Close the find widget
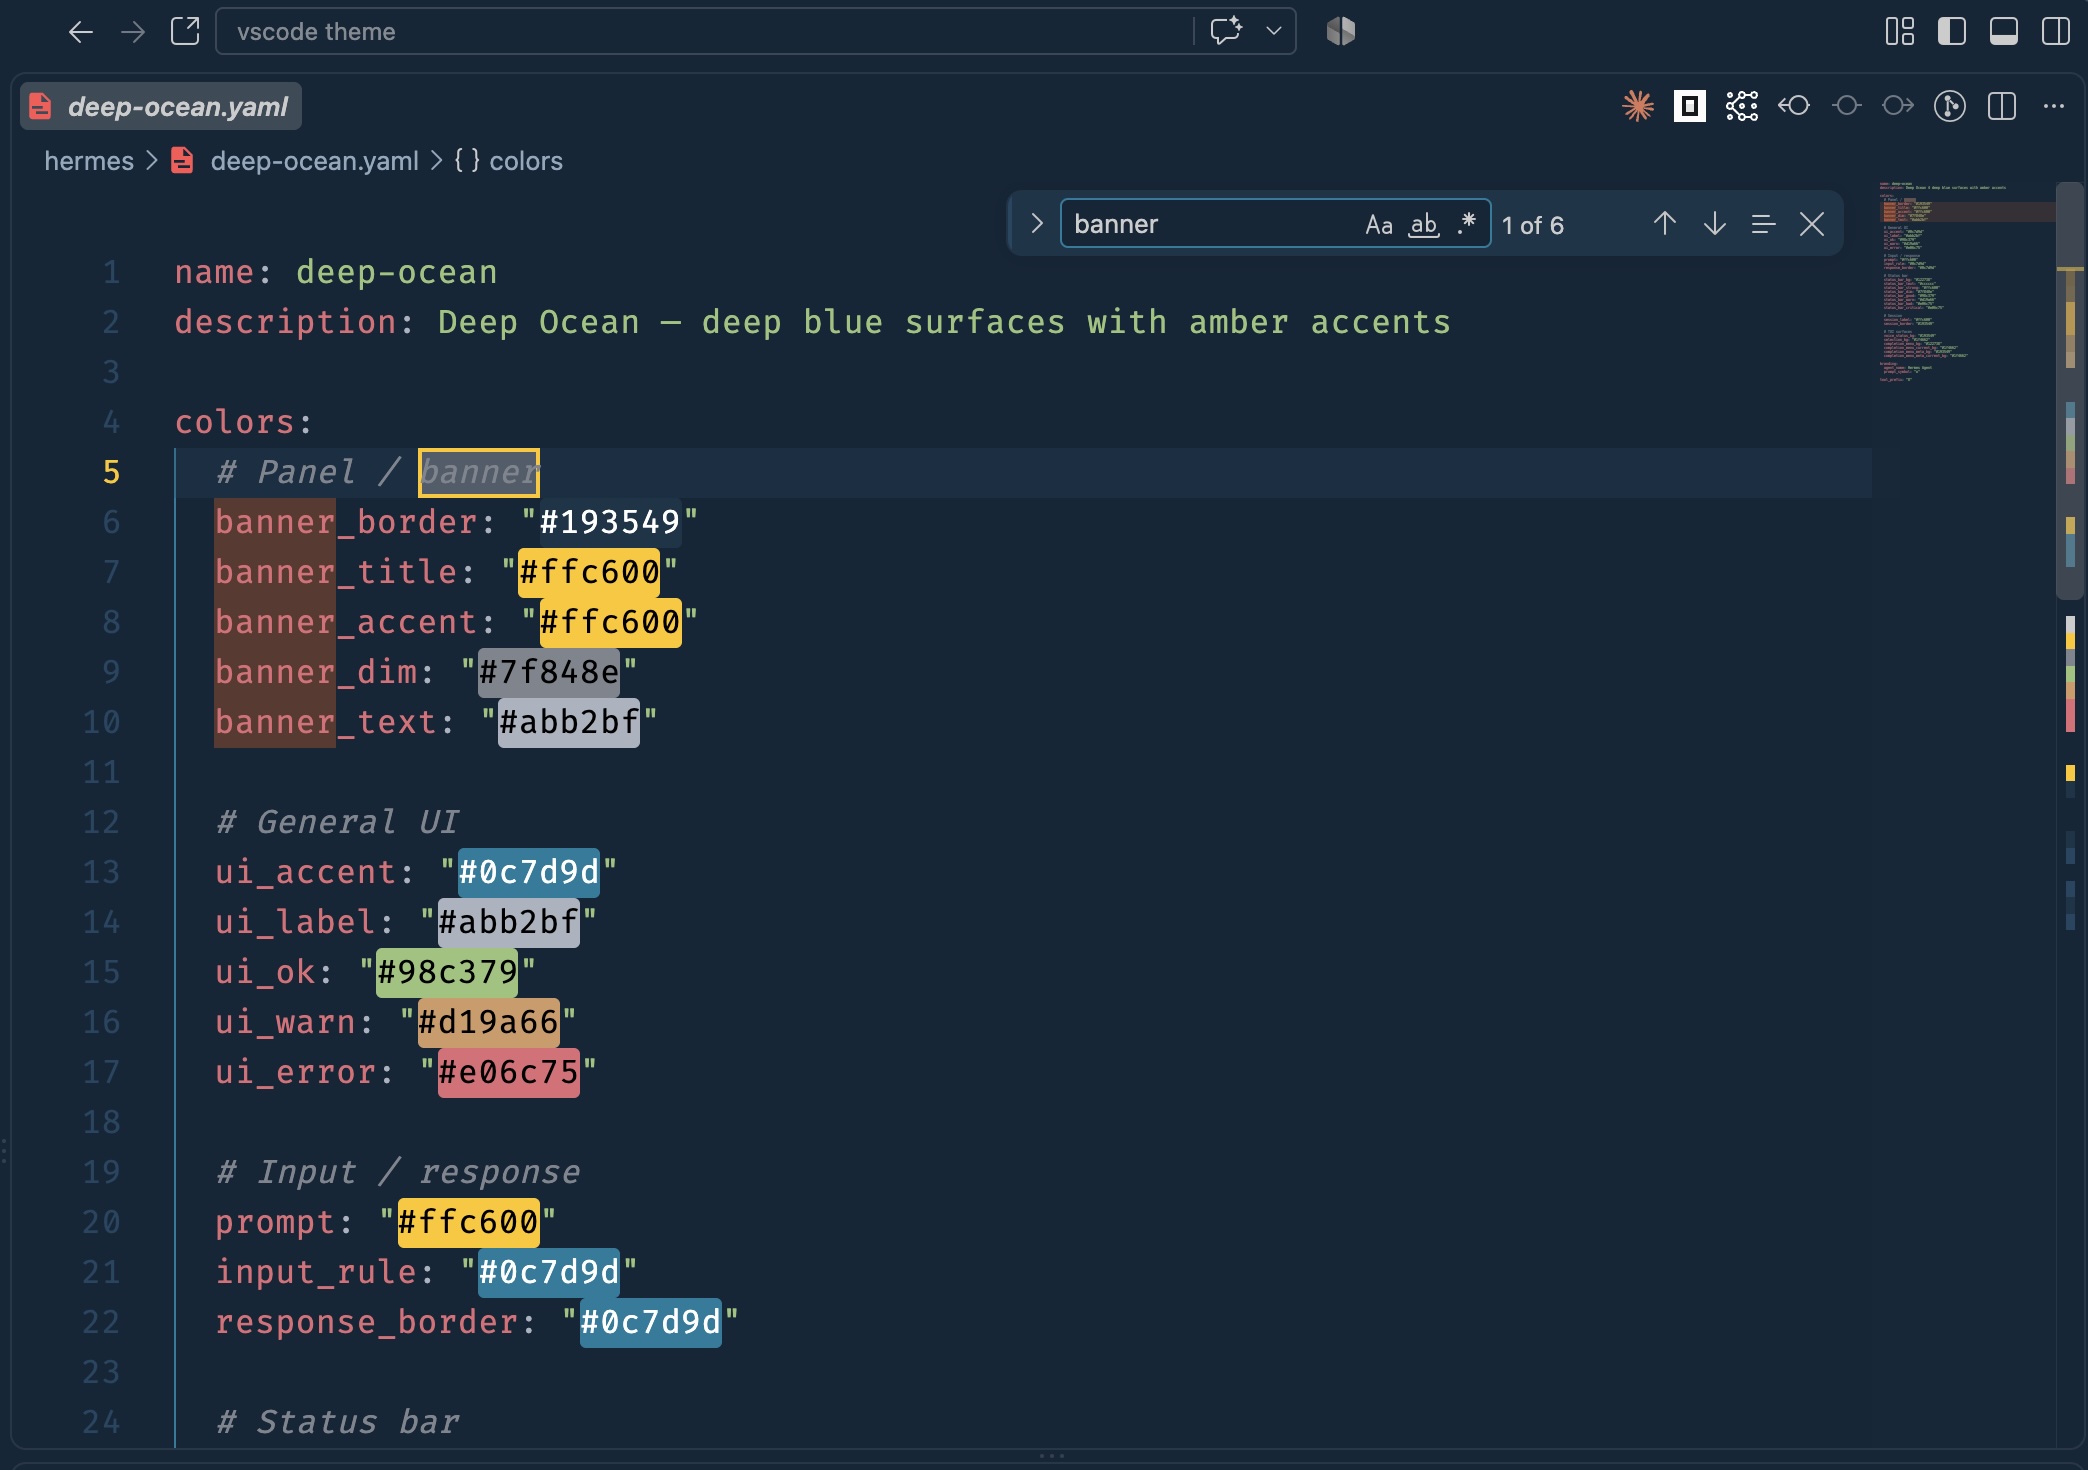The height and width of the screenshot is (1470, 2088). (1812, 224)
